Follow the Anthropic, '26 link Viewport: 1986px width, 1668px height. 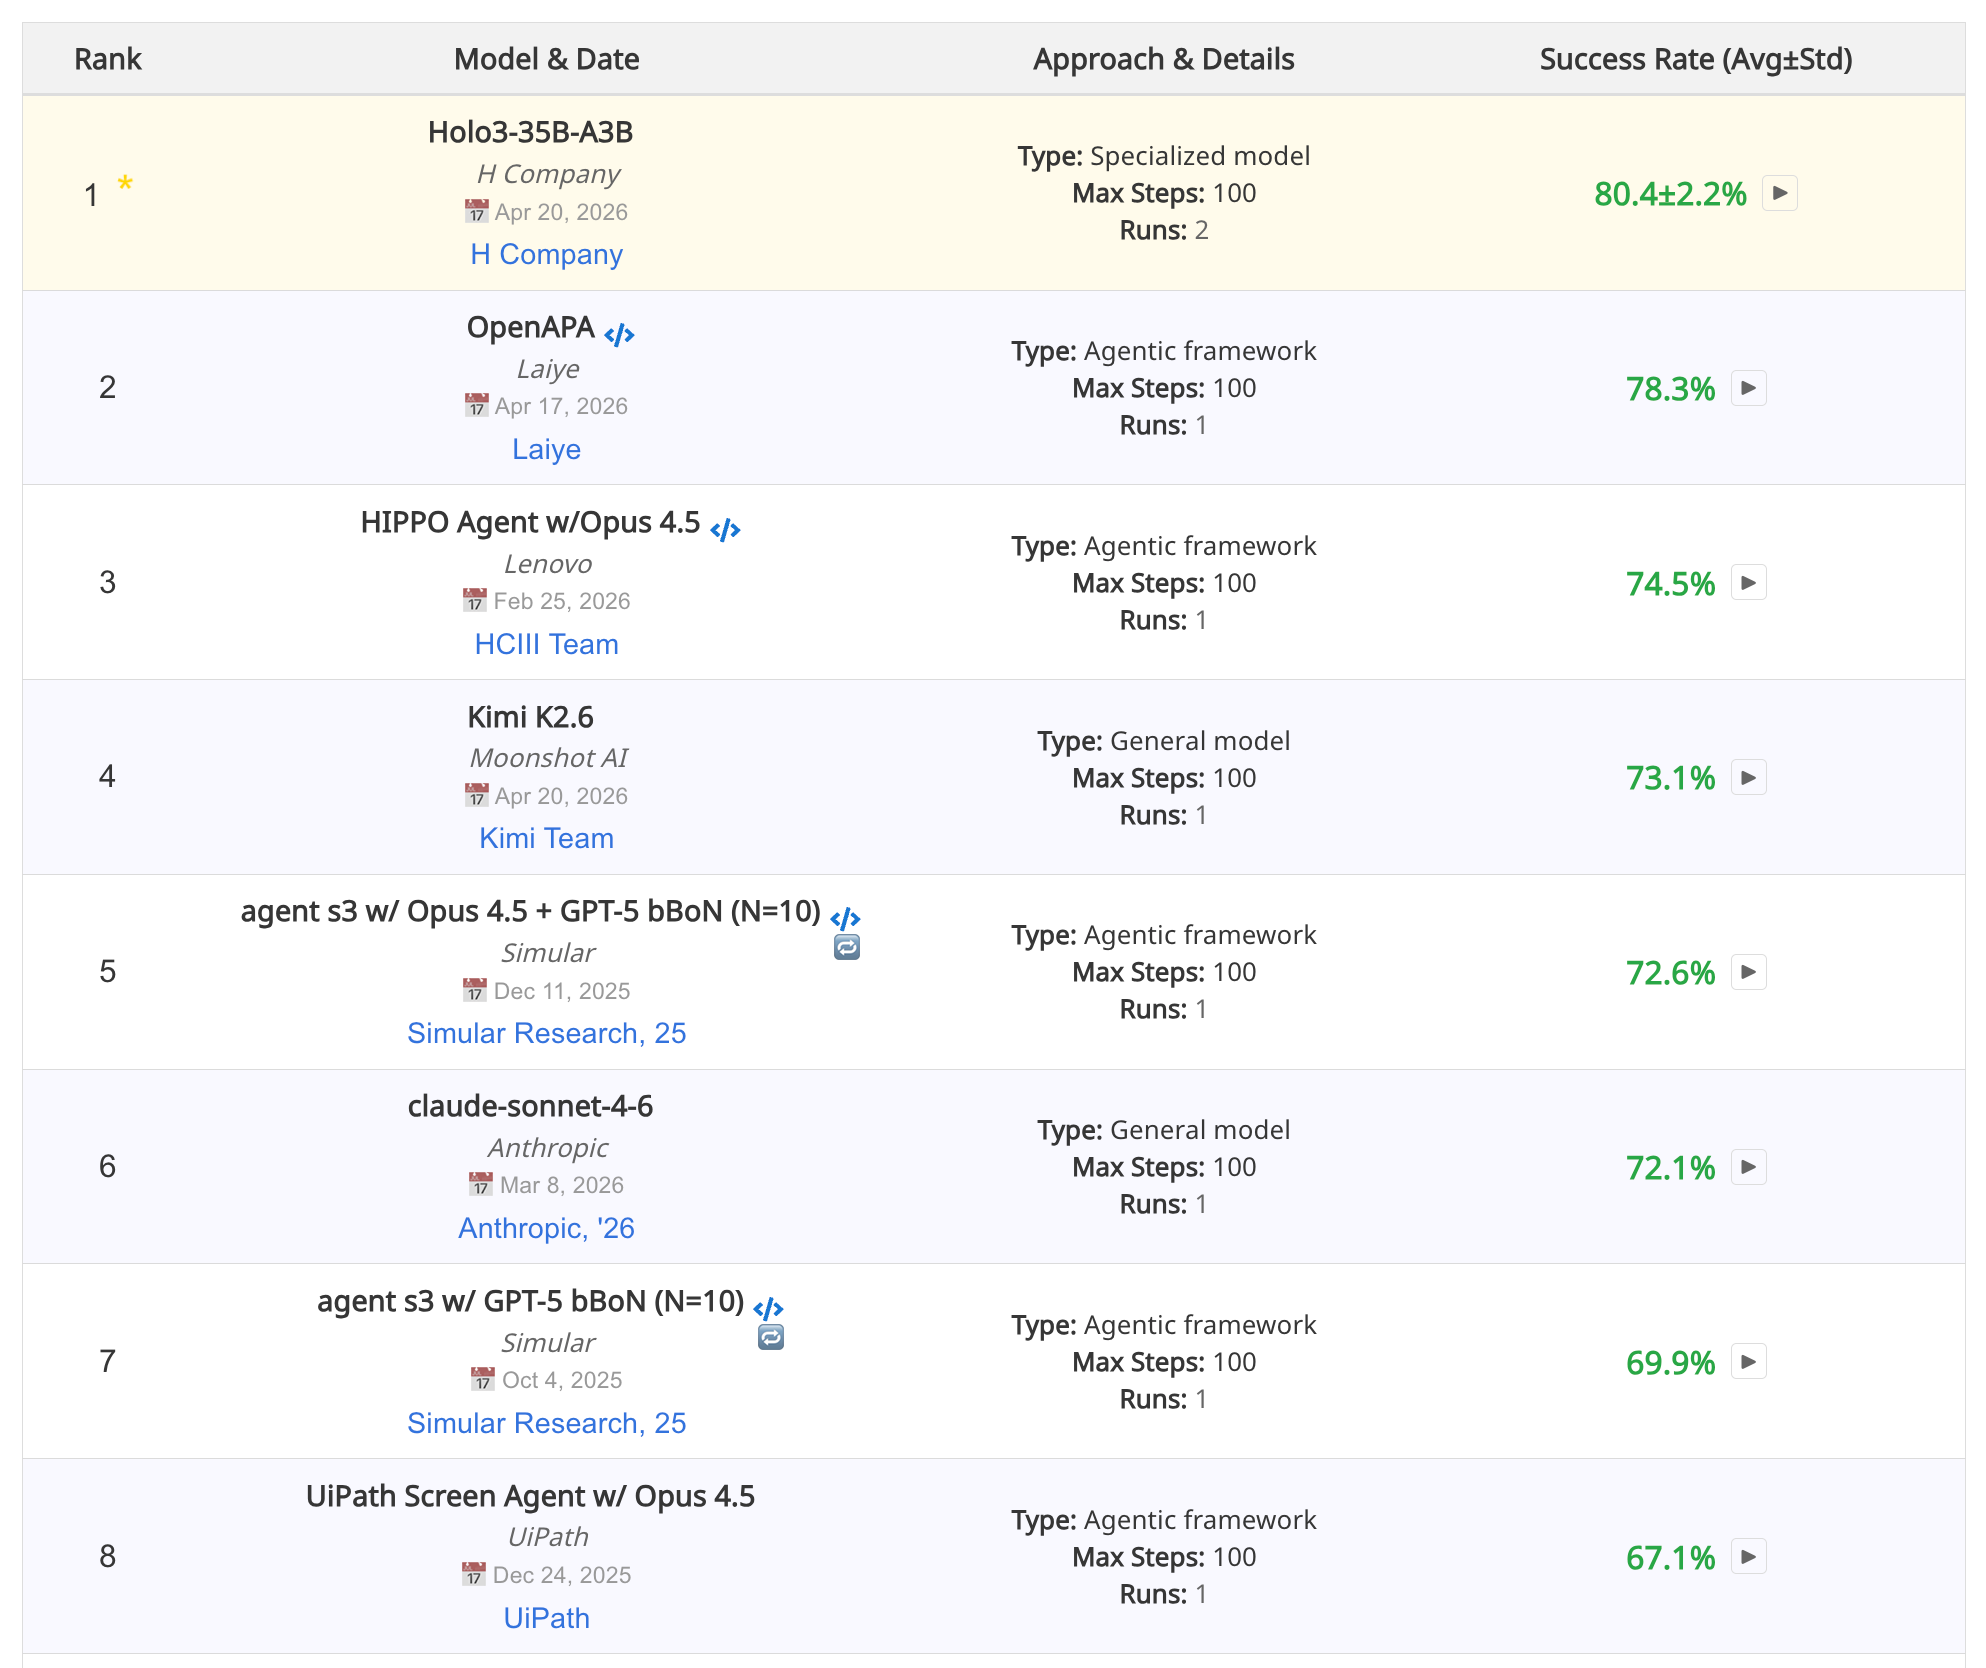pos(546,1228)
